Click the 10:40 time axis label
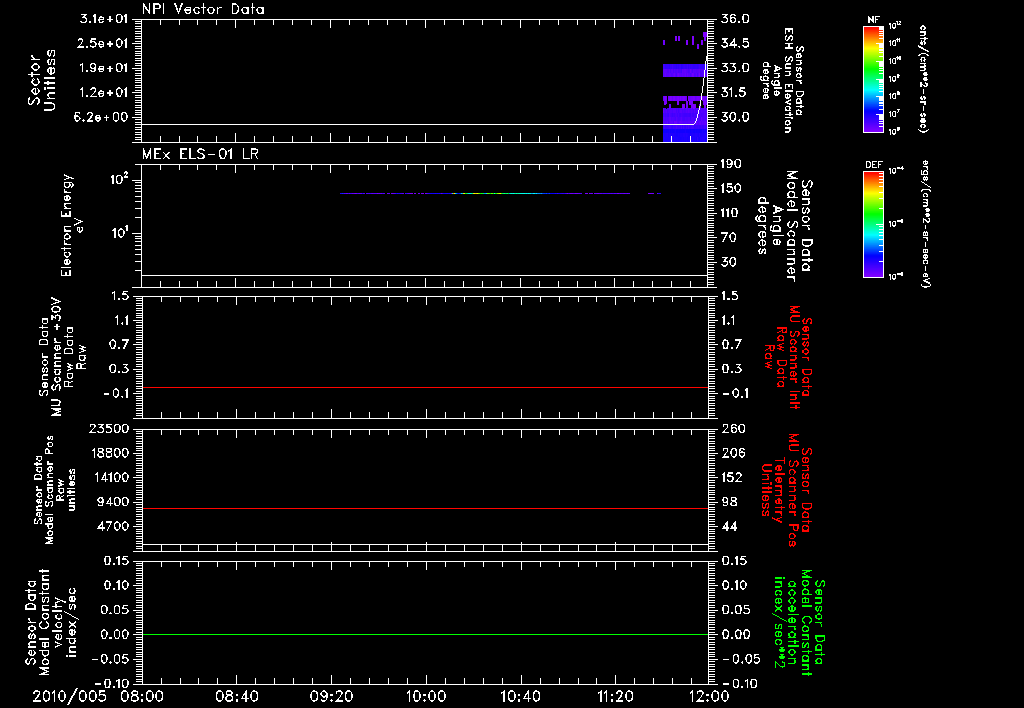The image size is (1024, 708). pos(520,696)
